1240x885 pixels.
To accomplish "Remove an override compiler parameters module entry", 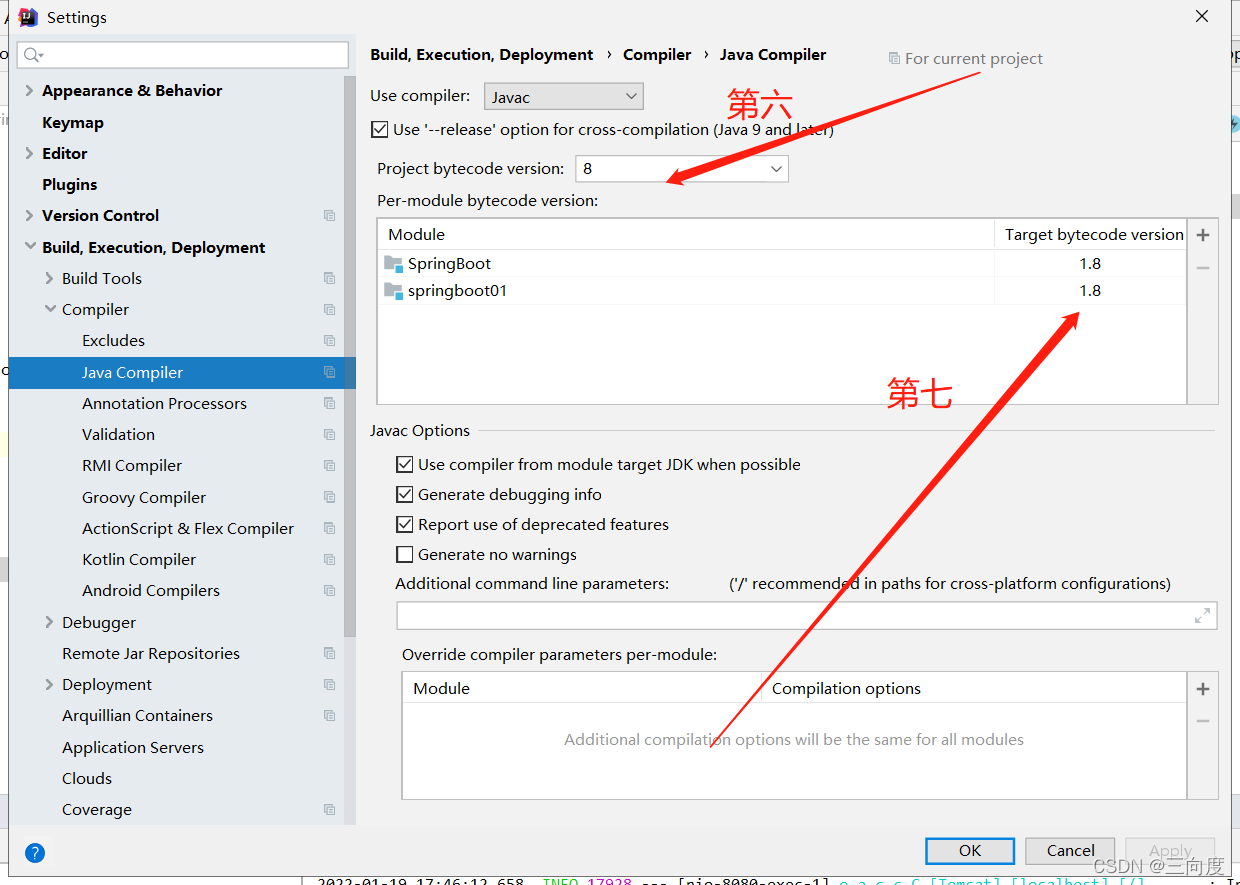I will click(x=1203, y=721).
